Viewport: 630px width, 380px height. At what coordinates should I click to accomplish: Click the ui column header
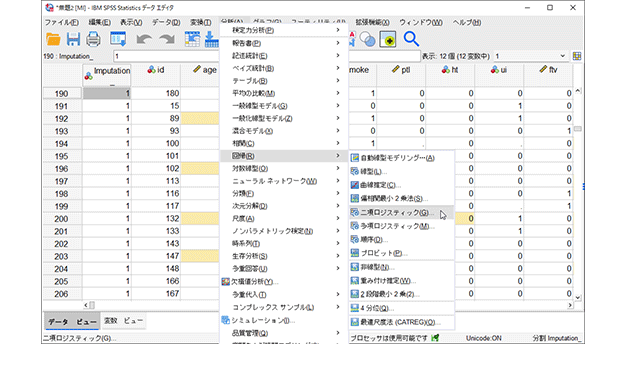[x=499, y=75]
